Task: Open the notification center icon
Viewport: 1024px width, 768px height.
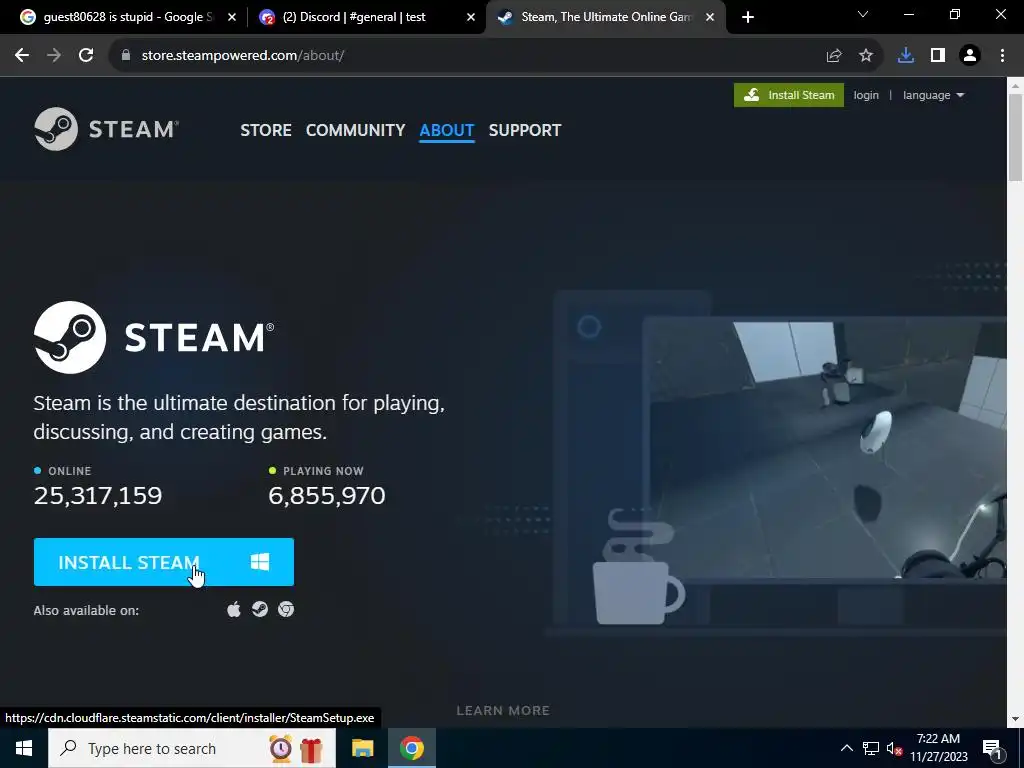Action: pos(992,748)
